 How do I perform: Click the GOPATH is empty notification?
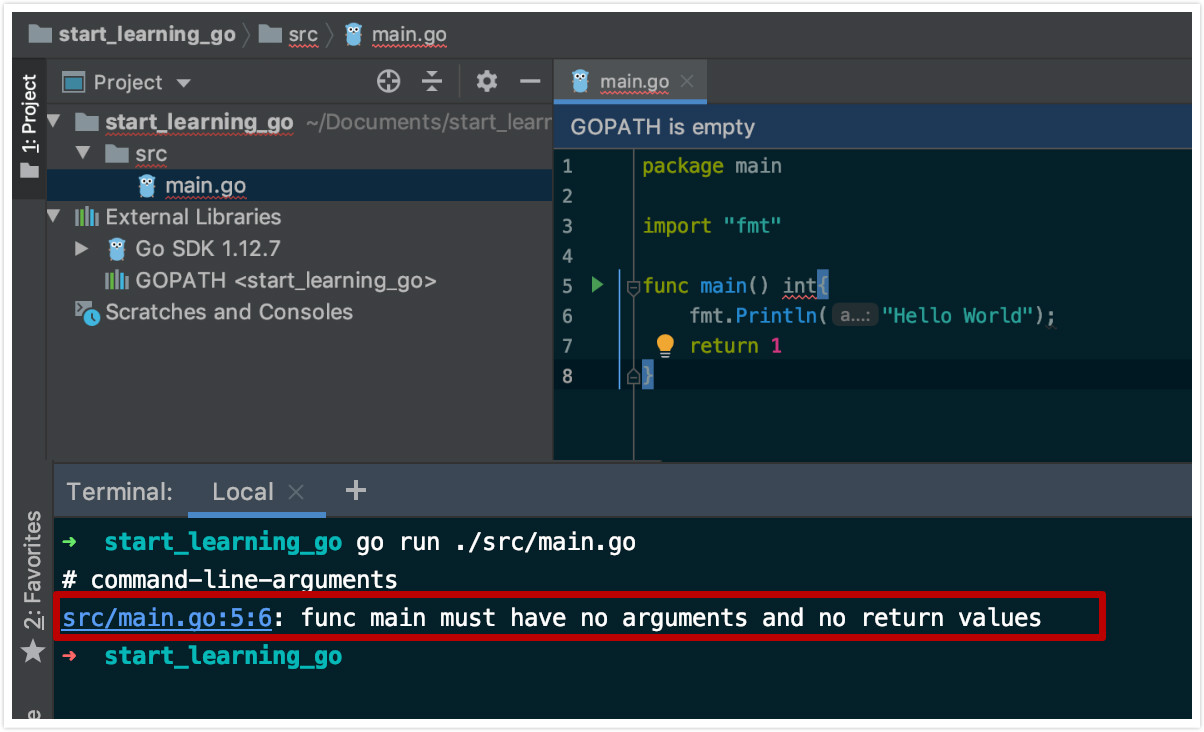(x=662, y=128)
